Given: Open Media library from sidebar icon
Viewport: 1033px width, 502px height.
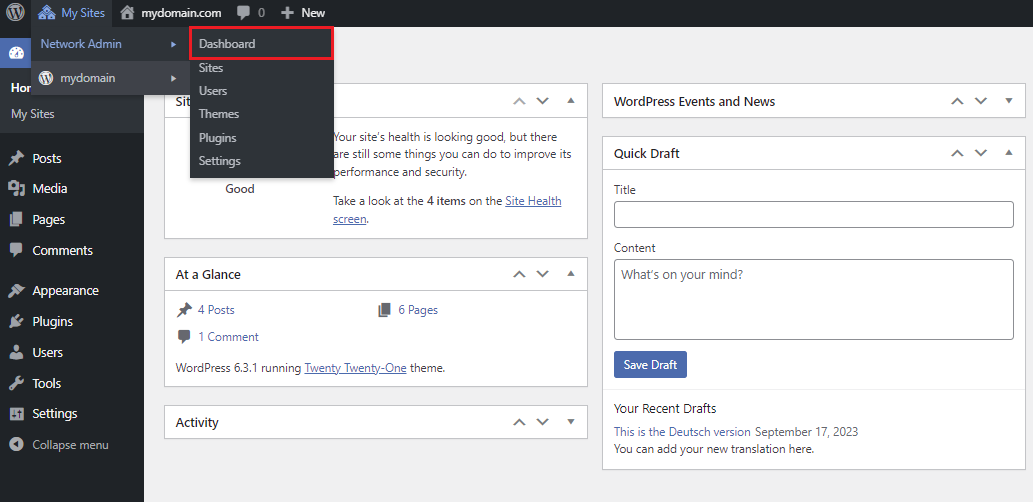Looking at the screenshot, I should (16, 189).
